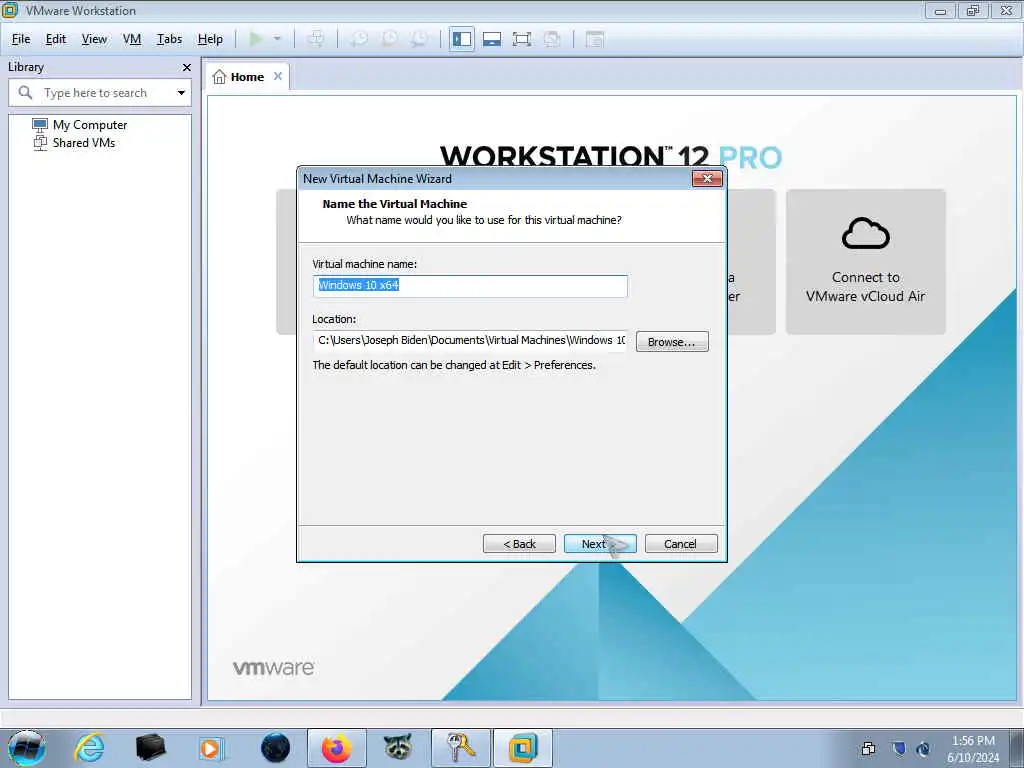The image size is (1024, 768).
Task: Click the vCloud Air cloud icon
Action: [865, 234]
